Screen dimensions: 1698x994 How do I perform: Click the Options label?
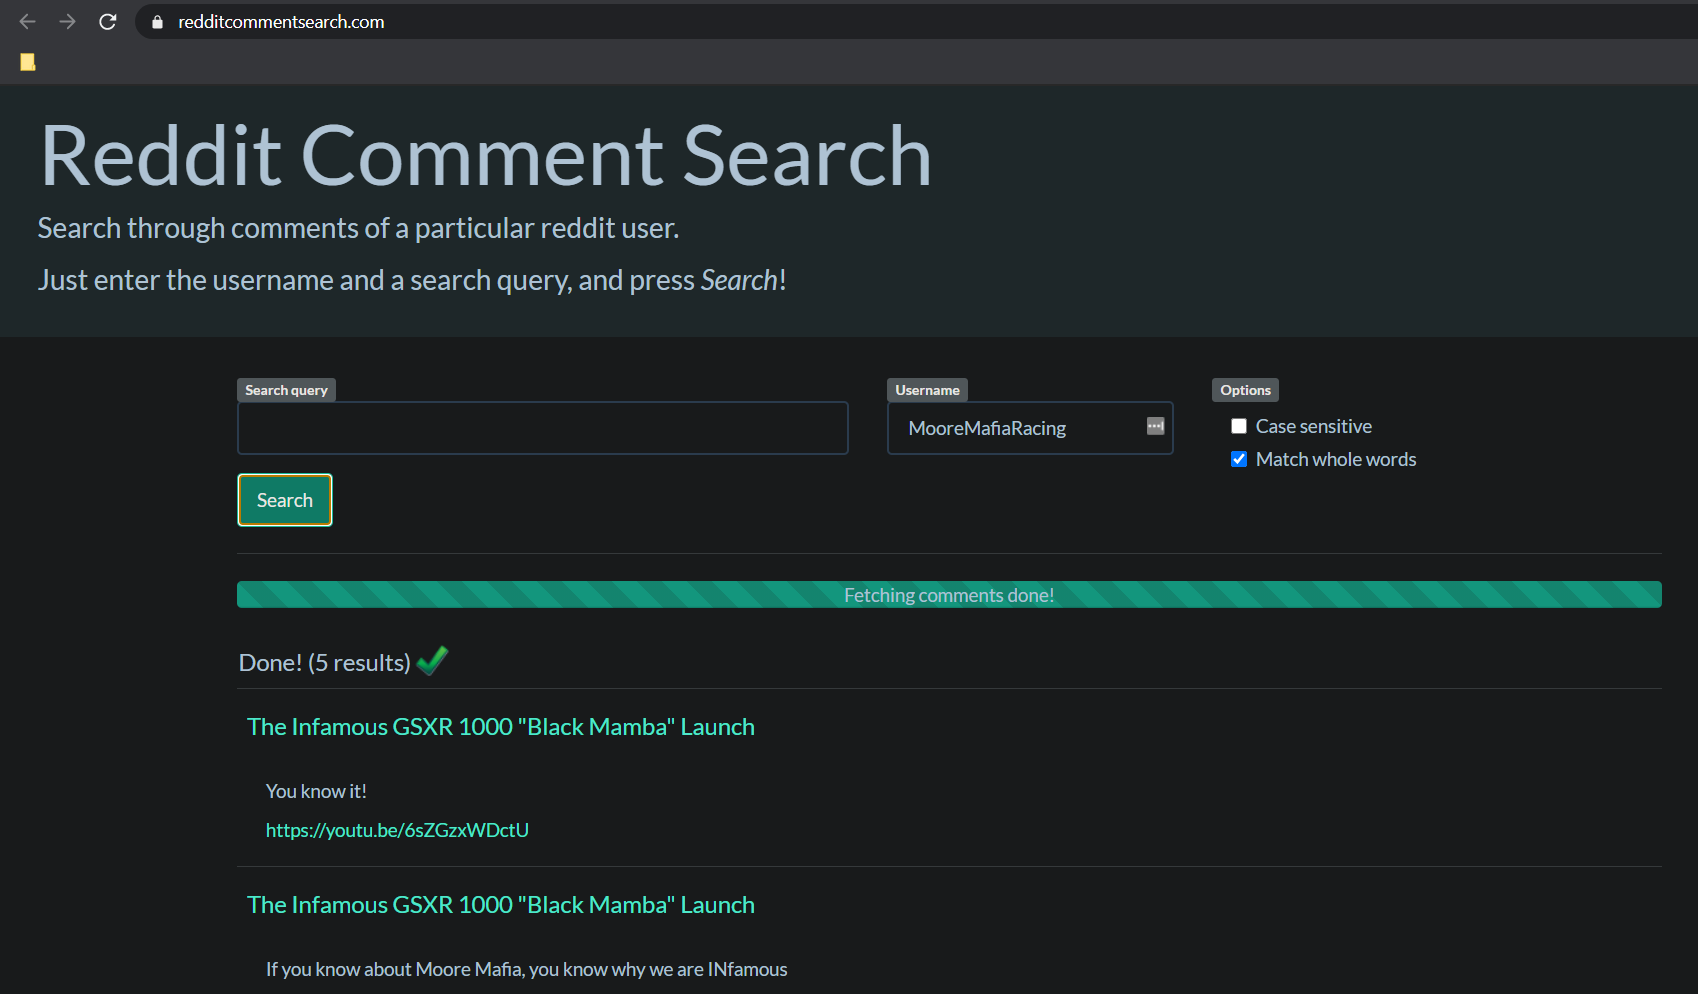[1245, 390]
